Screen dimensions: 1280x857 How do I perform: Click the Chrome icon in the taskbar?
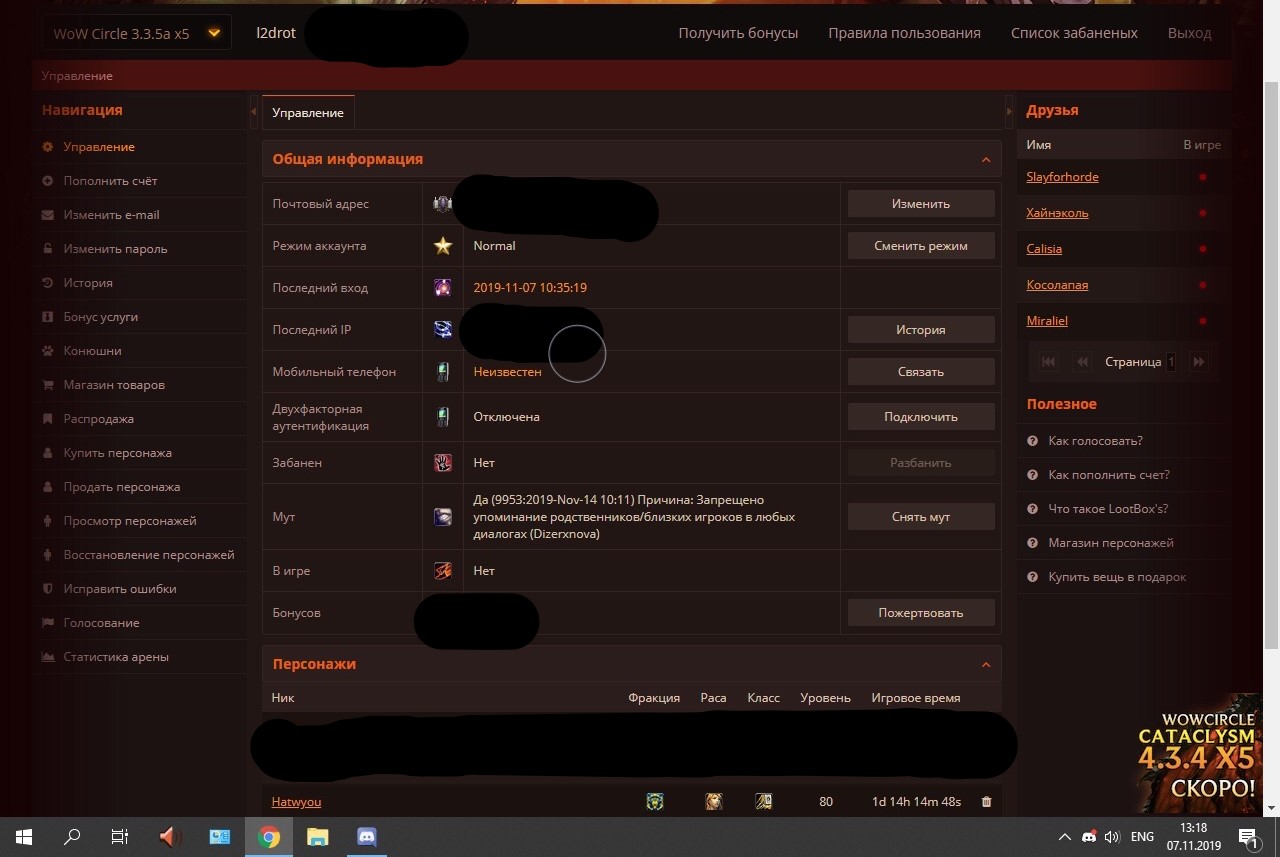268,836
